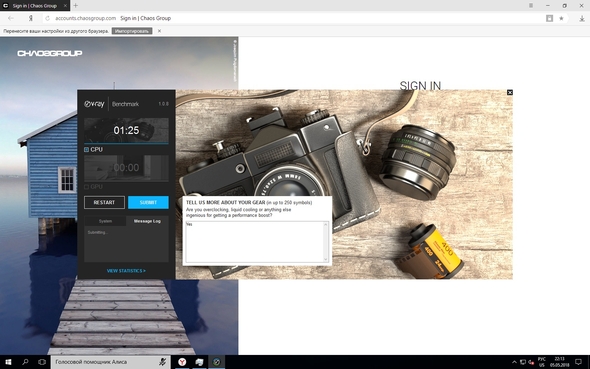Click the Benchmark title text
The width and height of the screenshot is (590, 369).
125,104
